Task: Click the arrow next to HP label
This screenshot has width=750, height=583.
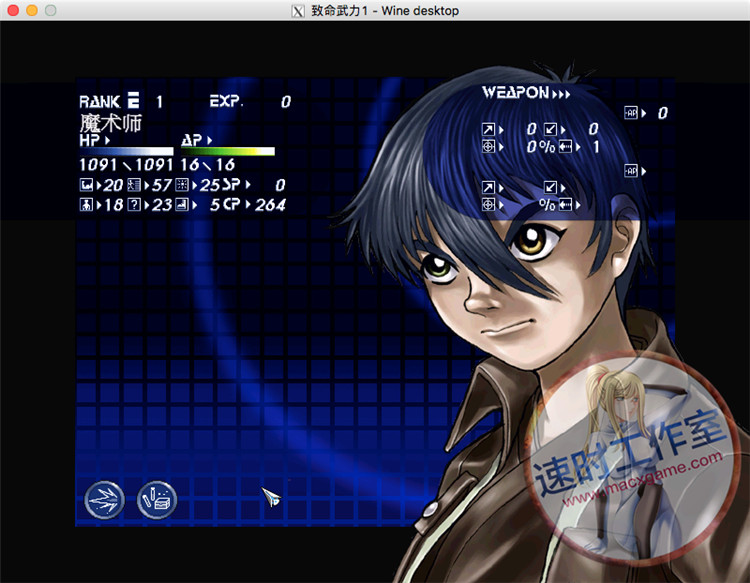Action: [107, 141]
